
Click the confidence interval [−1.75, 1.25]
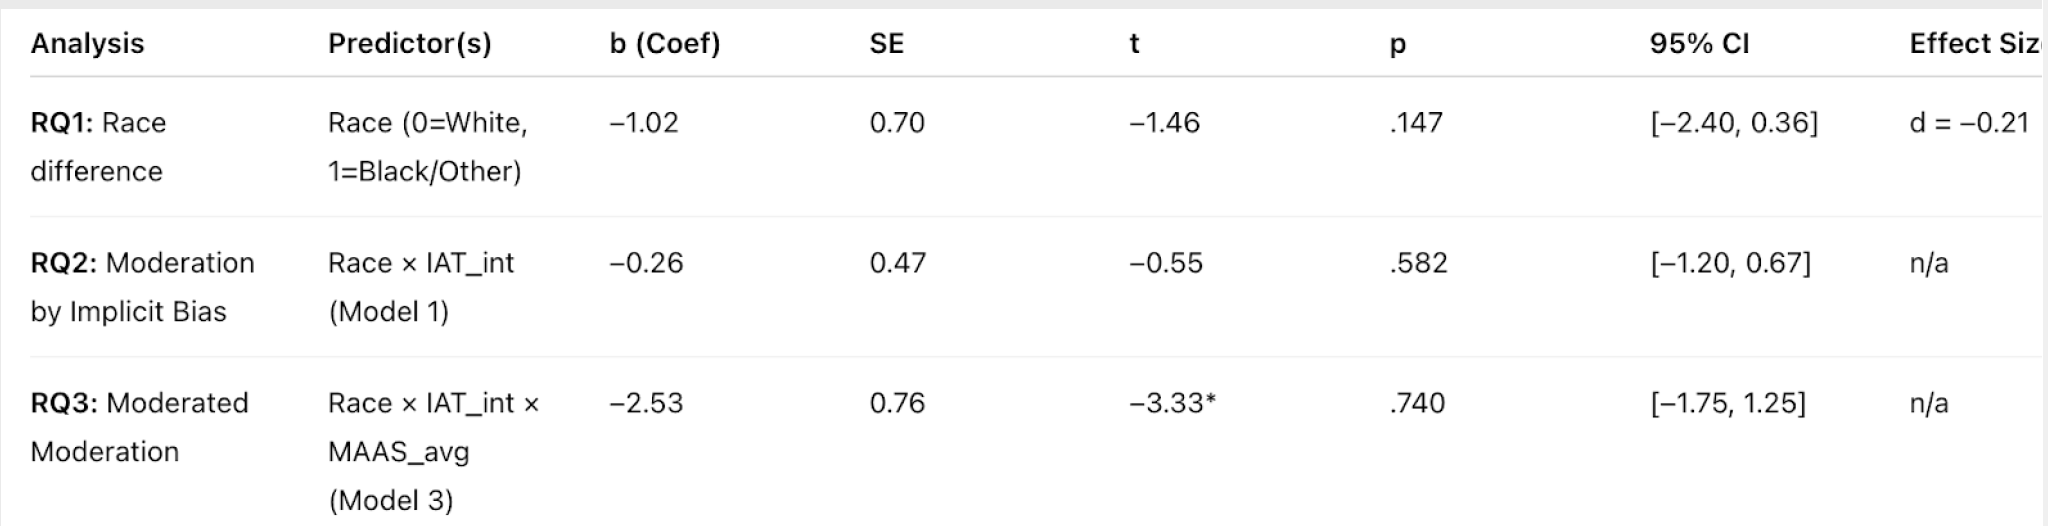click(1727, 403)
